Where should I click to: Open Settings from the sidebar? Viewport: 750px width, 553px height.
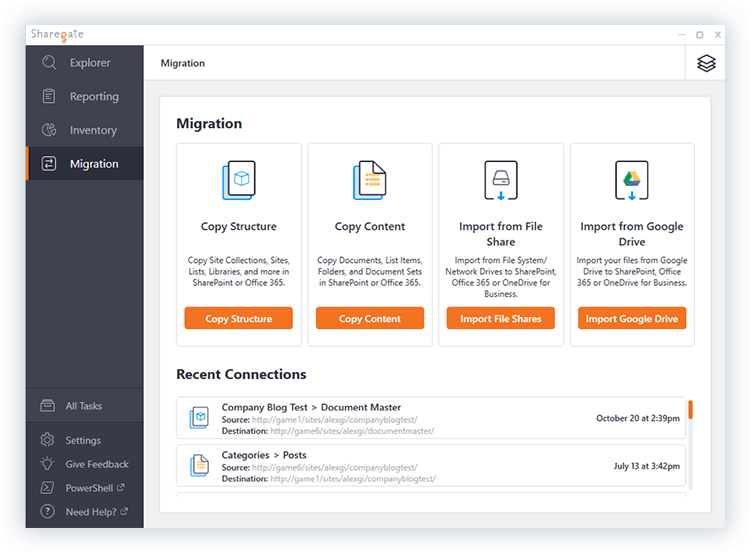[x=85, y=440]
